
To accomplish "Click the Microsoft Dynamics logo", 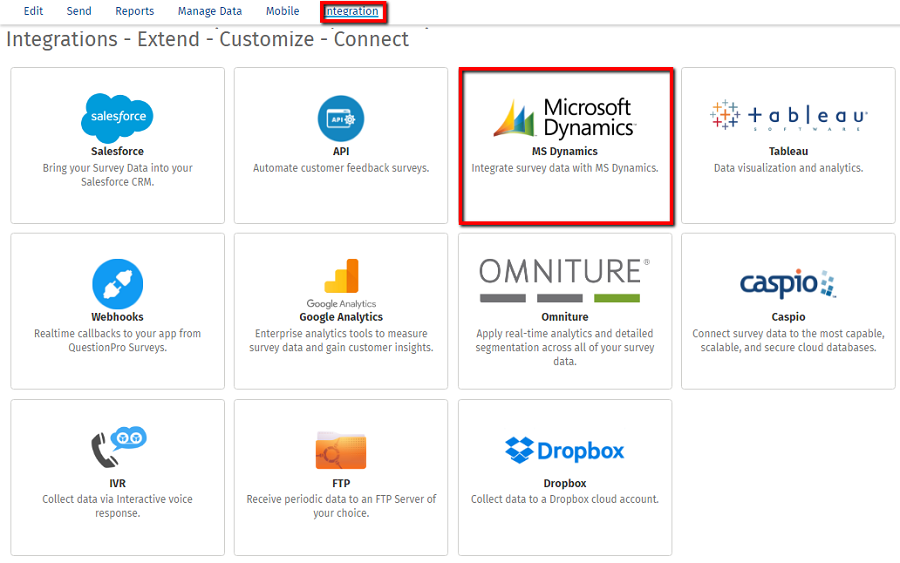I will point(565,118).
